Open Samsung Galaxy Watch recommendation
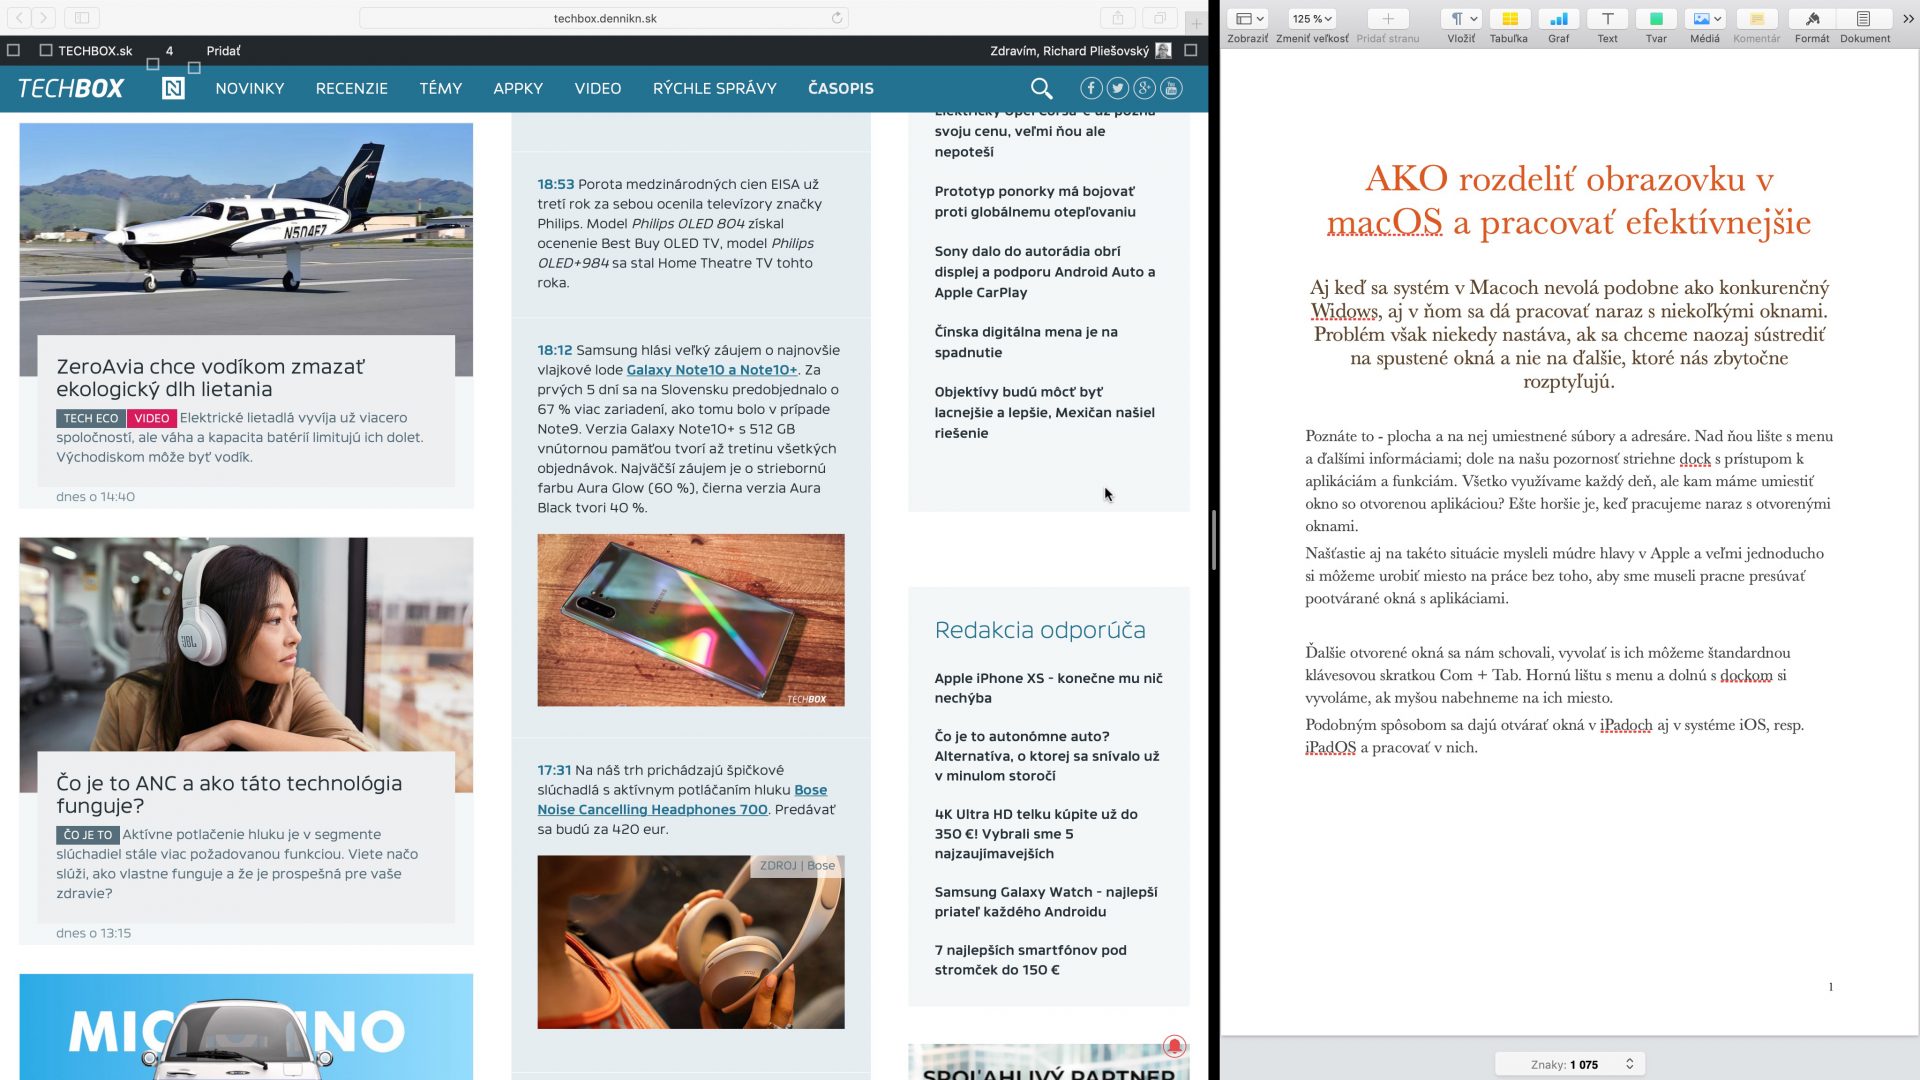 1046,901
